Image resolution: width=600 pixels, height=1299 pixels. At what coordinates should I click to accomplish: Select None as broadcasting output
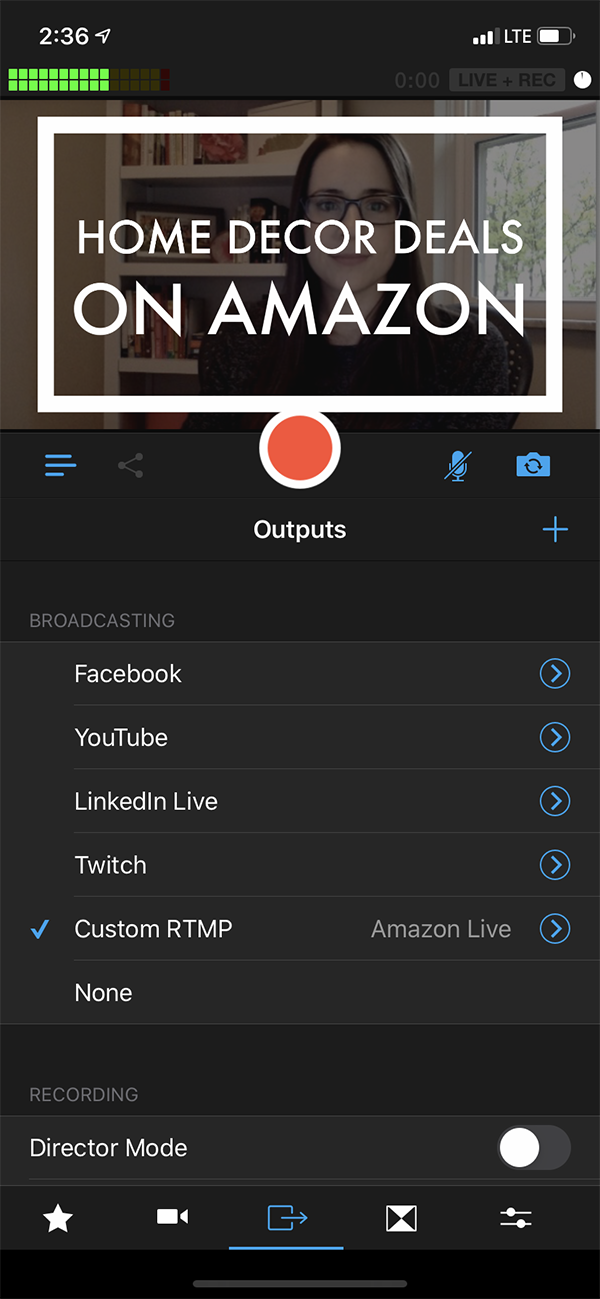pos(104,993)
